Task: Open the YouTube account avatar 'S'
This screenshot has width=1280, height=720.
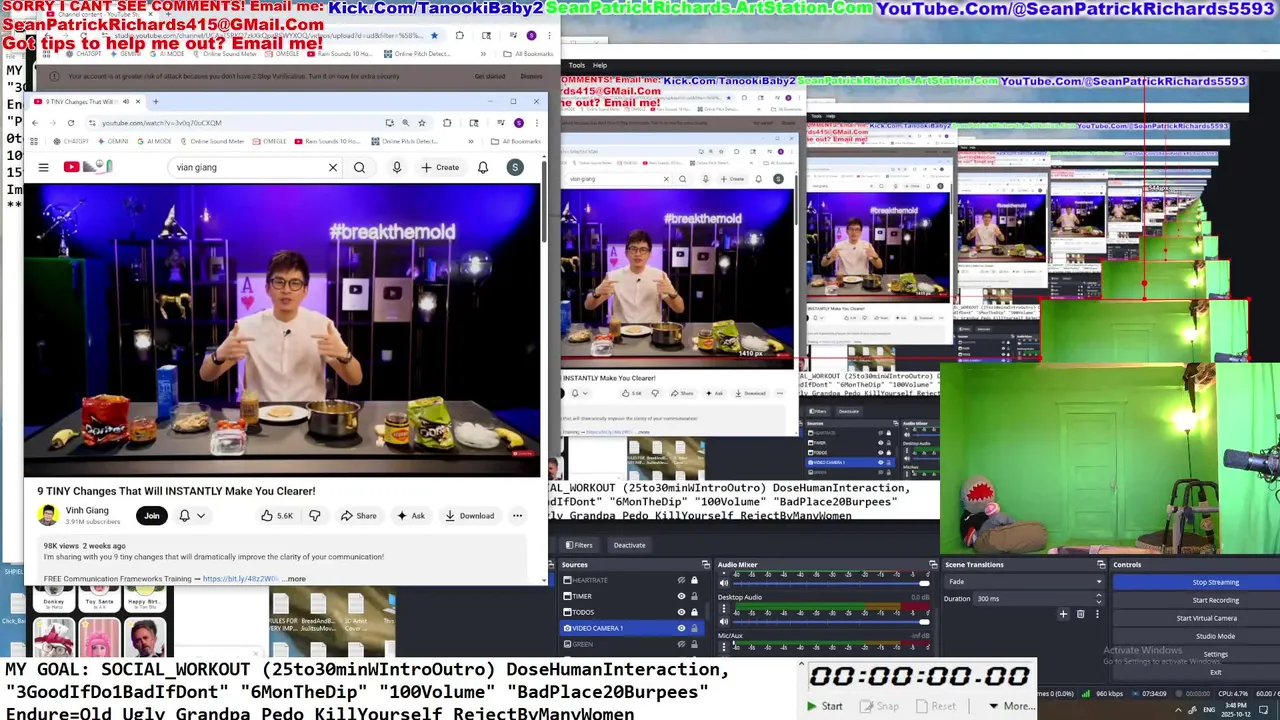Action: [515, 167]
